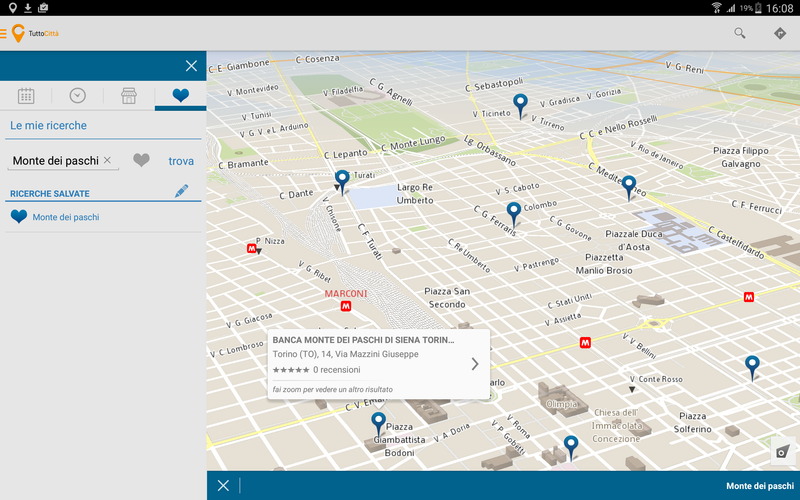Tap the Largo Re Umberto label

click(x=415, y=194)
